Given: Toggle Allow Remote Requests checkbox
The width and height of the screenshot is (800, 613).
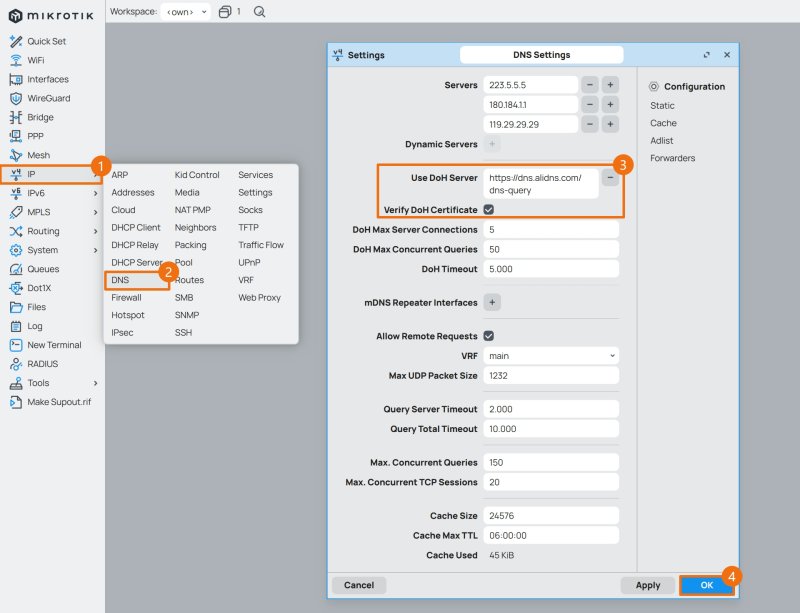Looking at the screenshot, I should click(489, 336).
